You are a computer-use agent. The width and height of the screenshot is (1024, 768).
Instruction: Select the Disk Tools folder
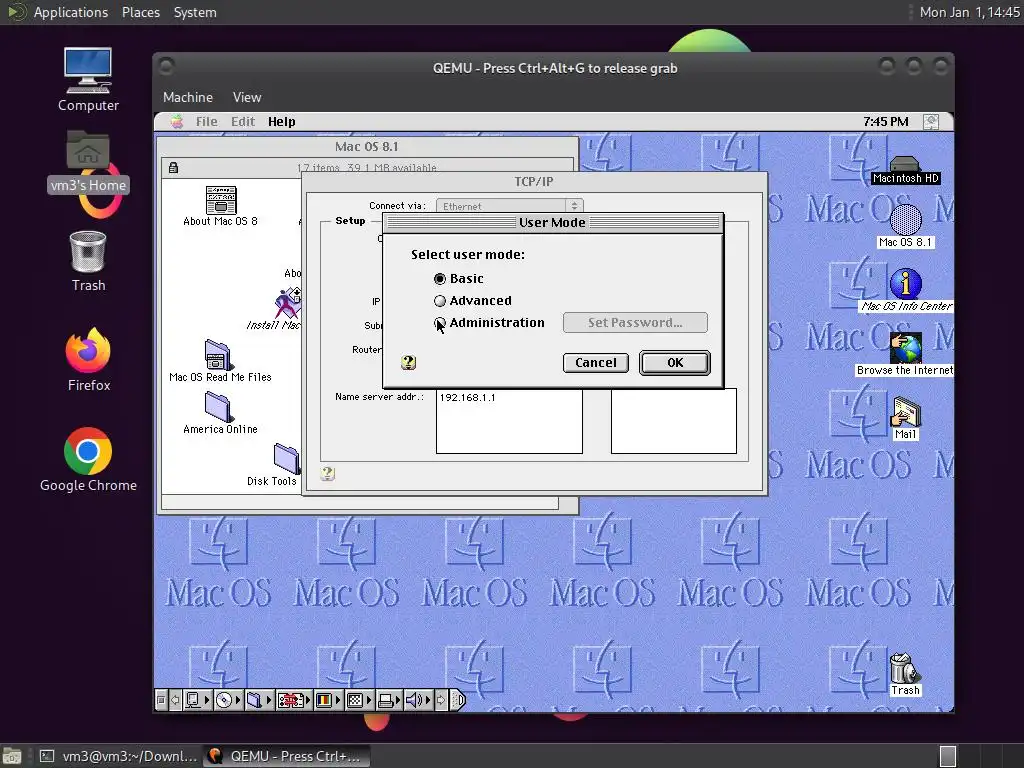[286, 465]
